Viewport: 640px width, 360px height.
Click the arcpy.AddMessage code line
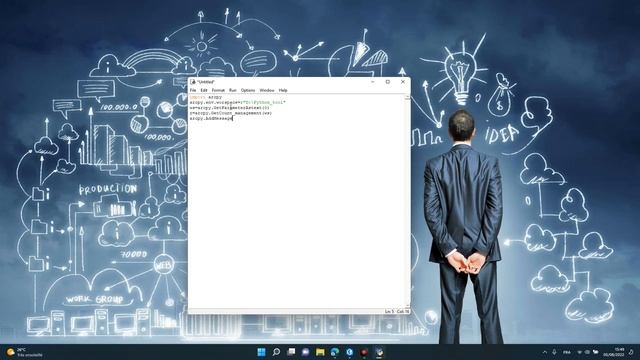211,118
